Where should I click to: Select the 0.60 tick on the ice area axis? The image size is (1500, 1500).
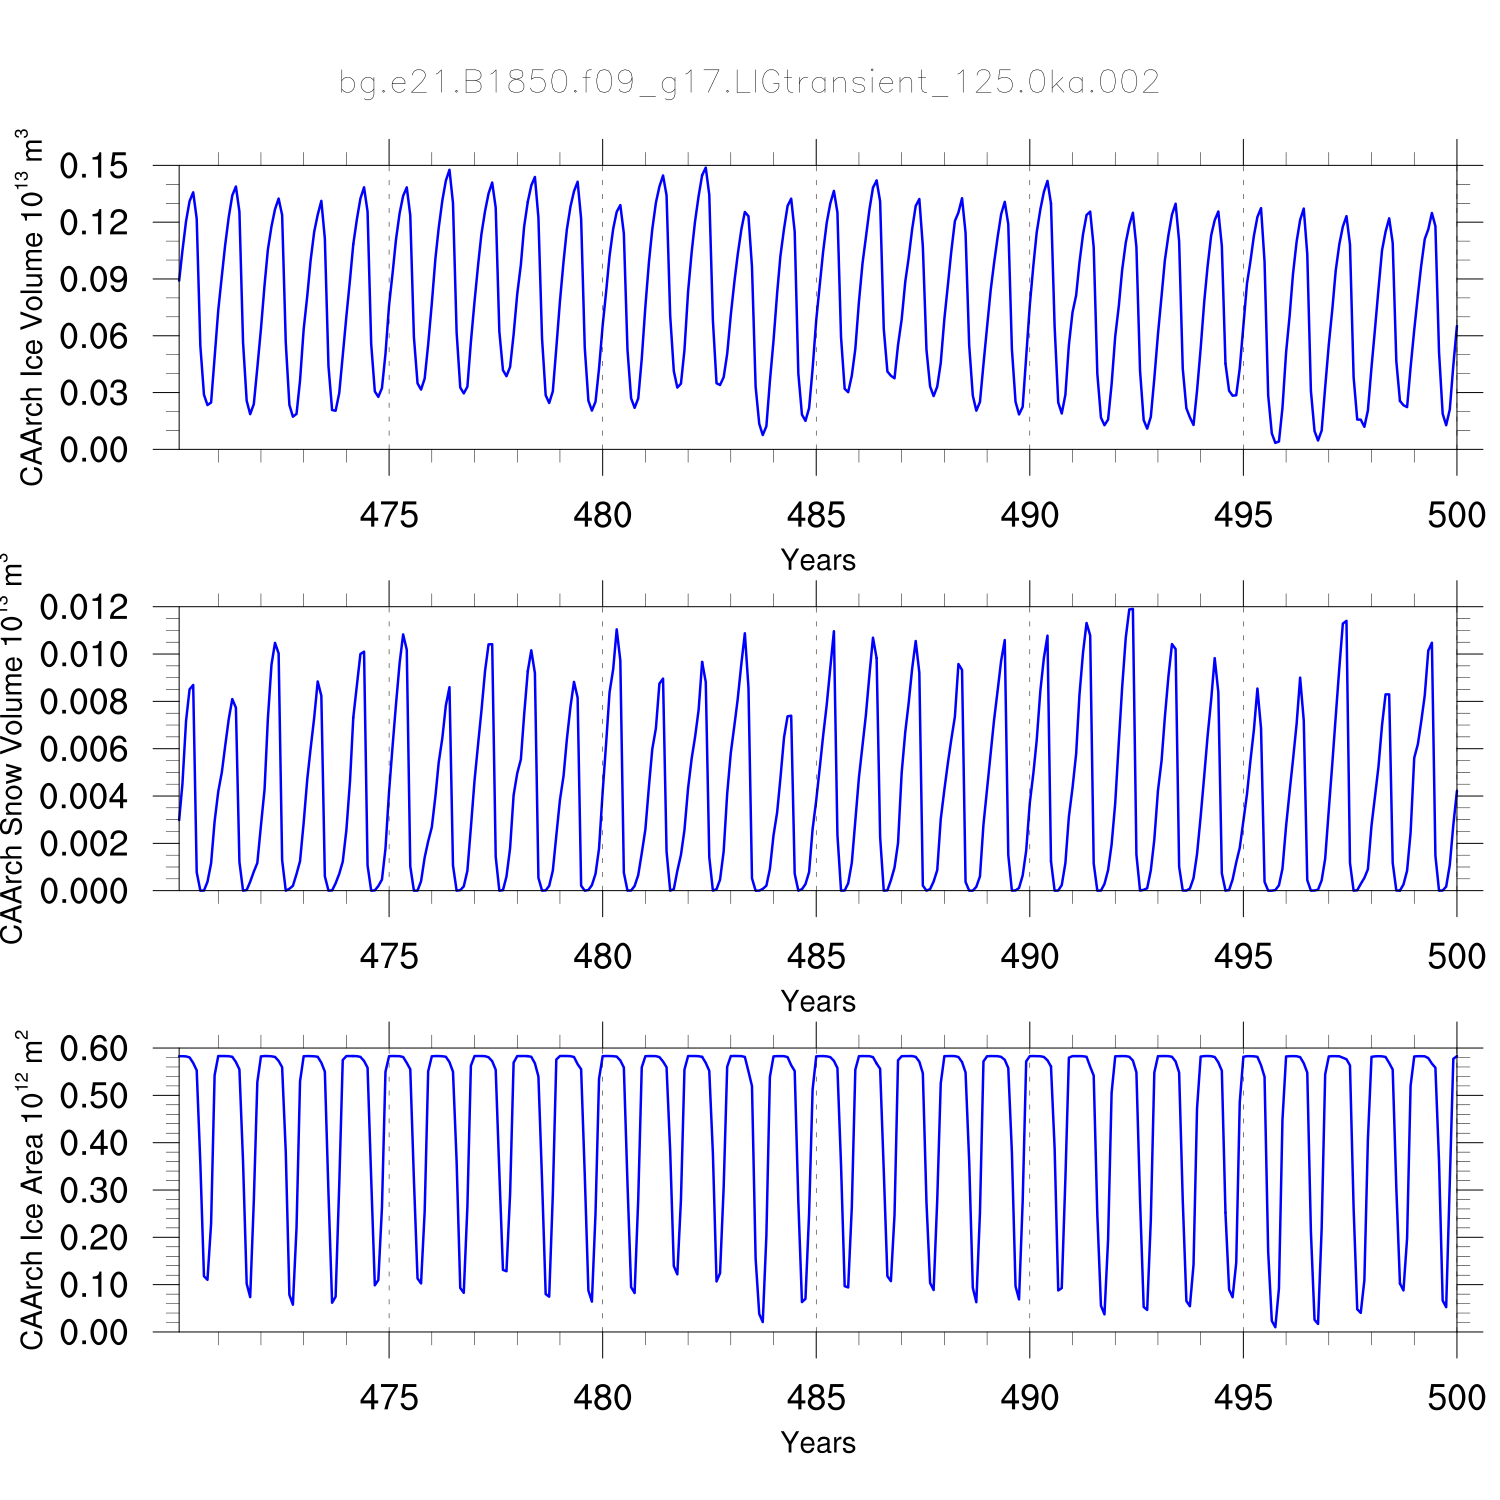[x=94, y=1049]
